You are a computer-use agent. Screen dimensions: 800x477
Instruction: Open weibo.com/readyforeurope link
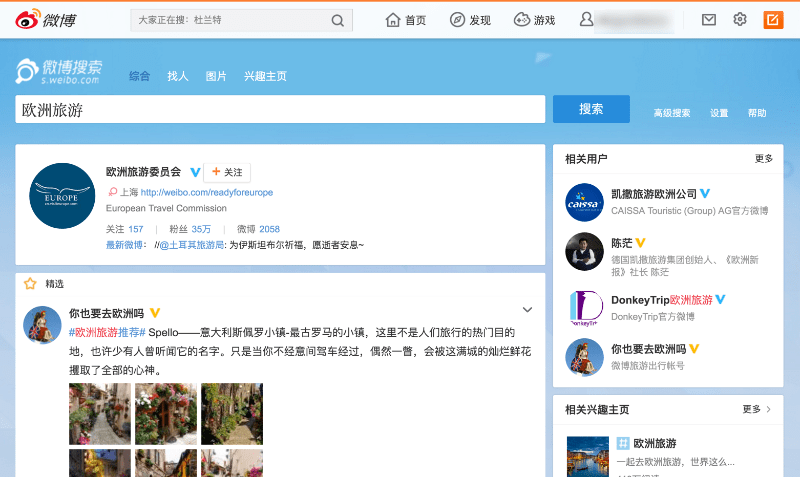[207, 192]
